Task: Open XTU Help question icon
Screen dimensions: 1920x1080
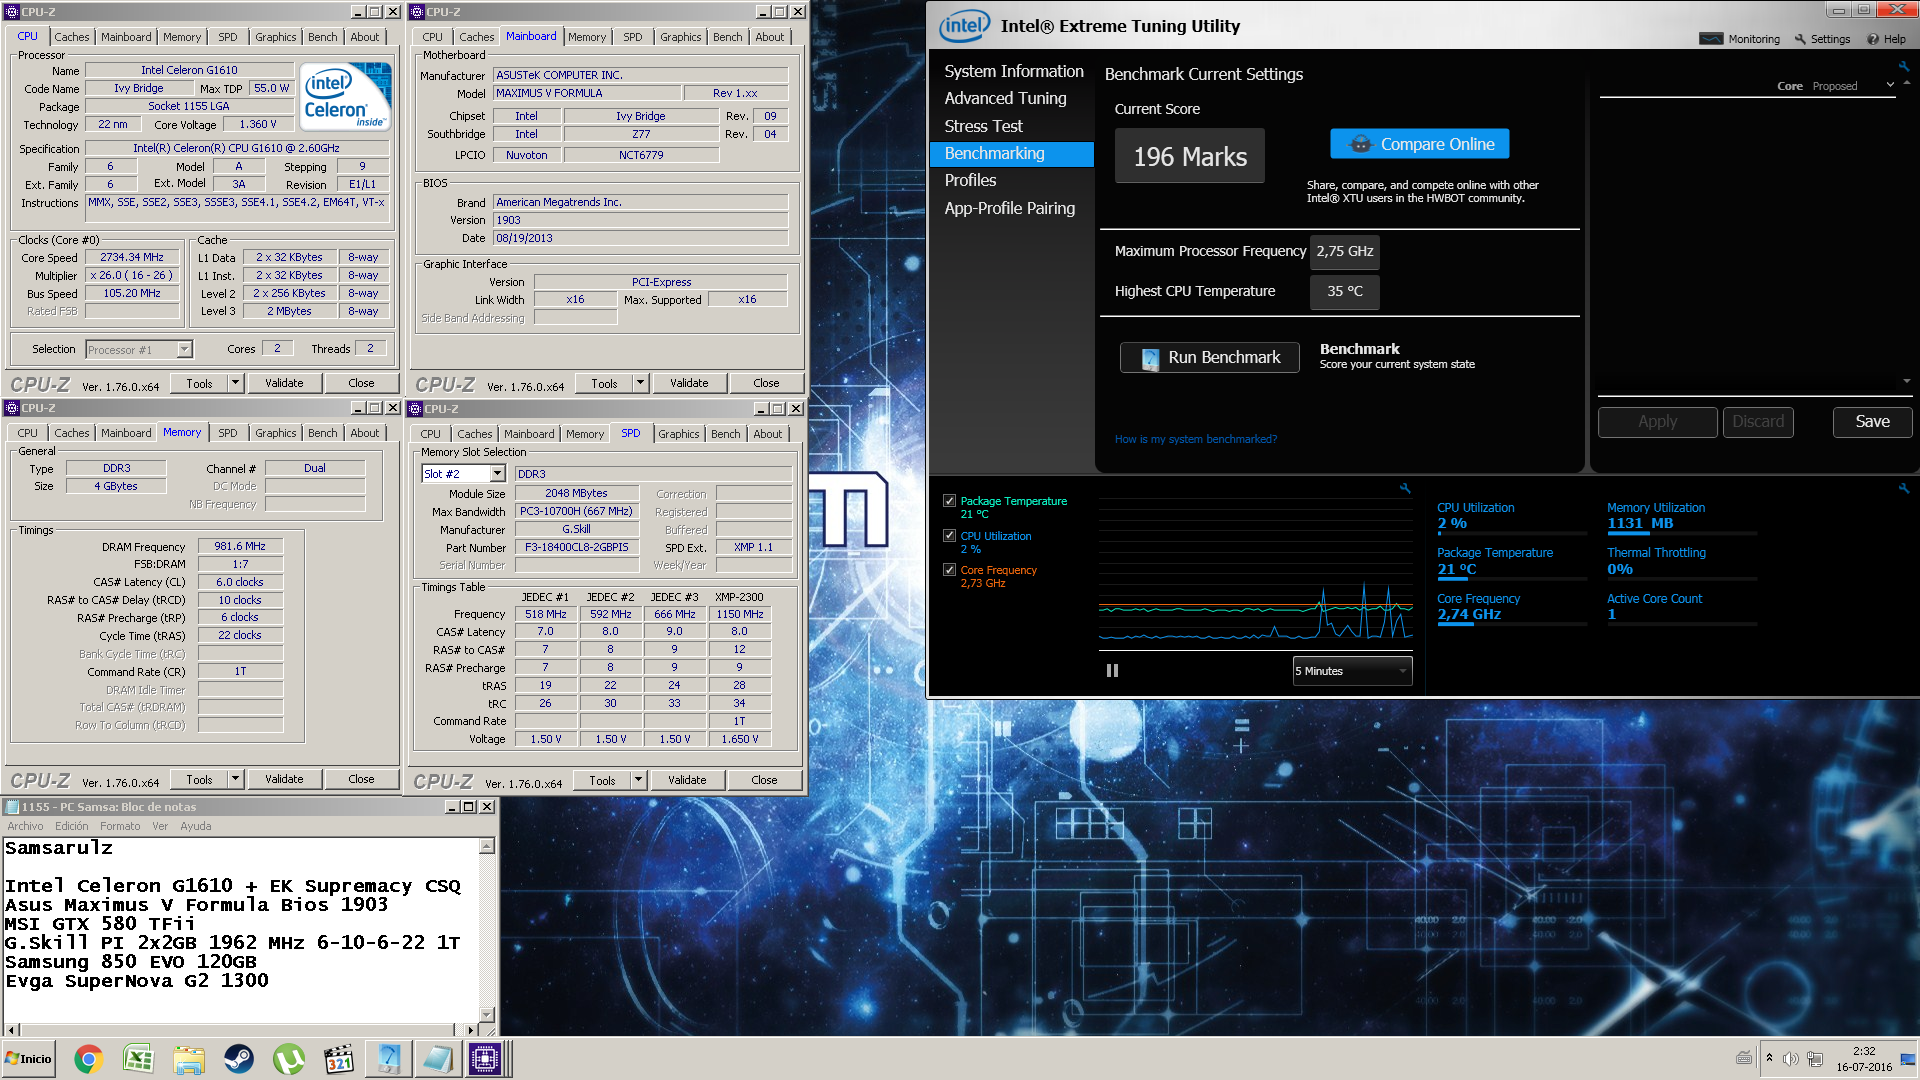Action: click(1886, 39)
